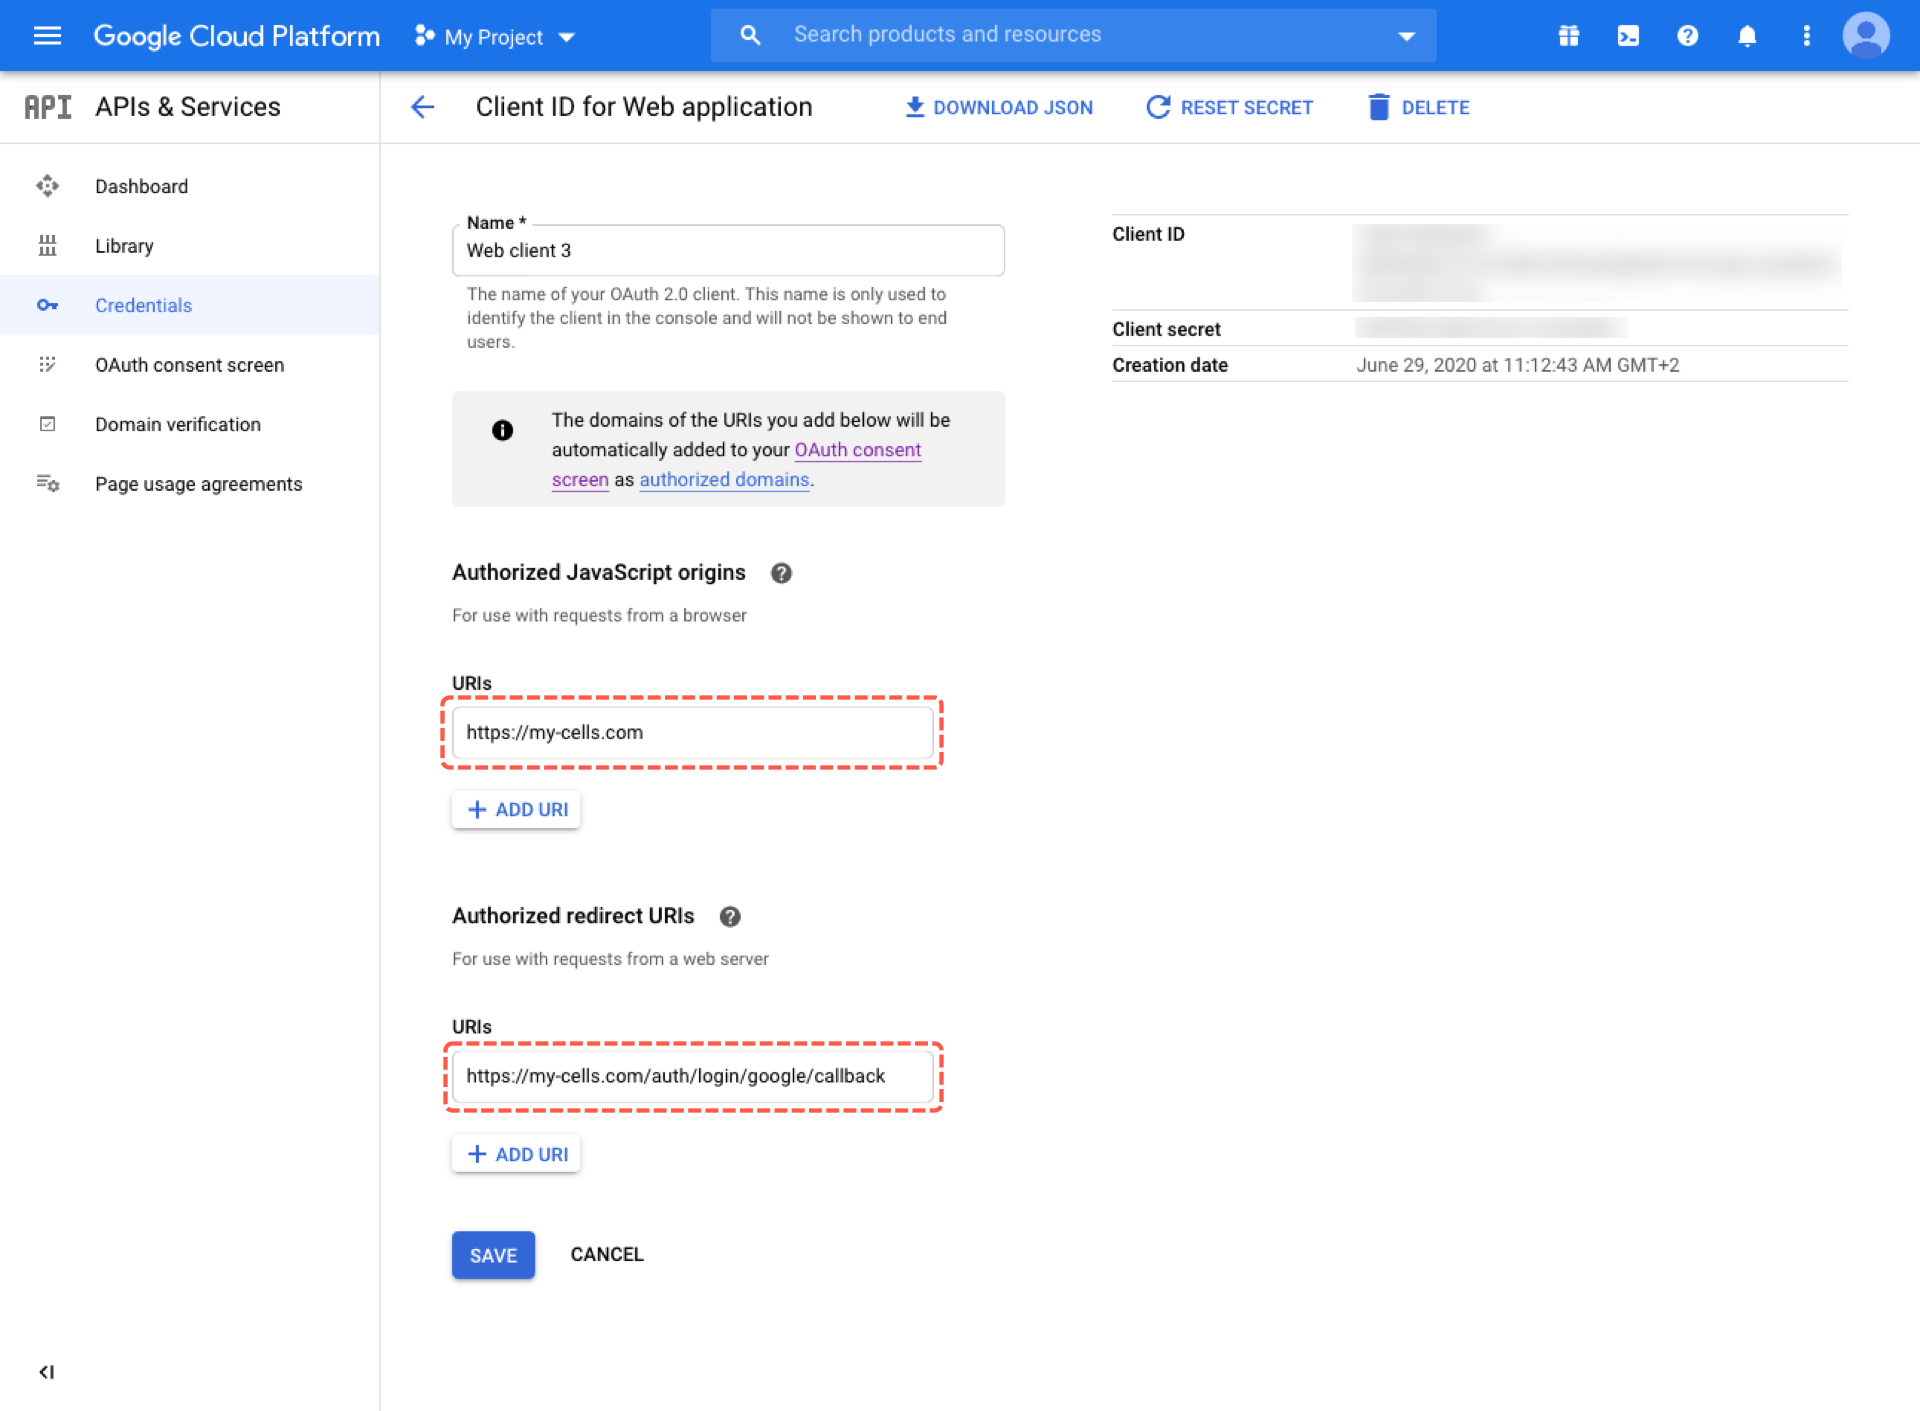The image size is (1920, 1411).
Task: Click the blurred Client secret value
Action: [1490, 328]
